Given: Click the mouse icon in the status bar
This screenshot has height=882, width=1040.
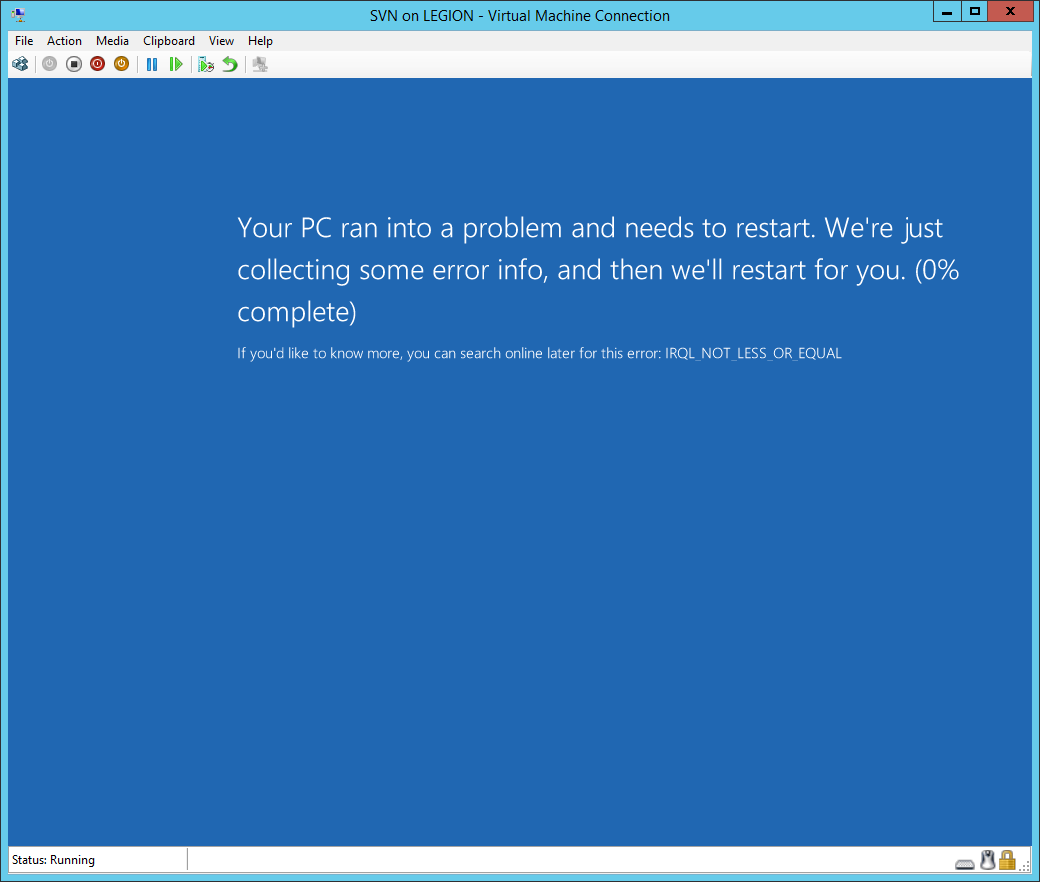Looking at the screenshot, I should pos(987,860).
